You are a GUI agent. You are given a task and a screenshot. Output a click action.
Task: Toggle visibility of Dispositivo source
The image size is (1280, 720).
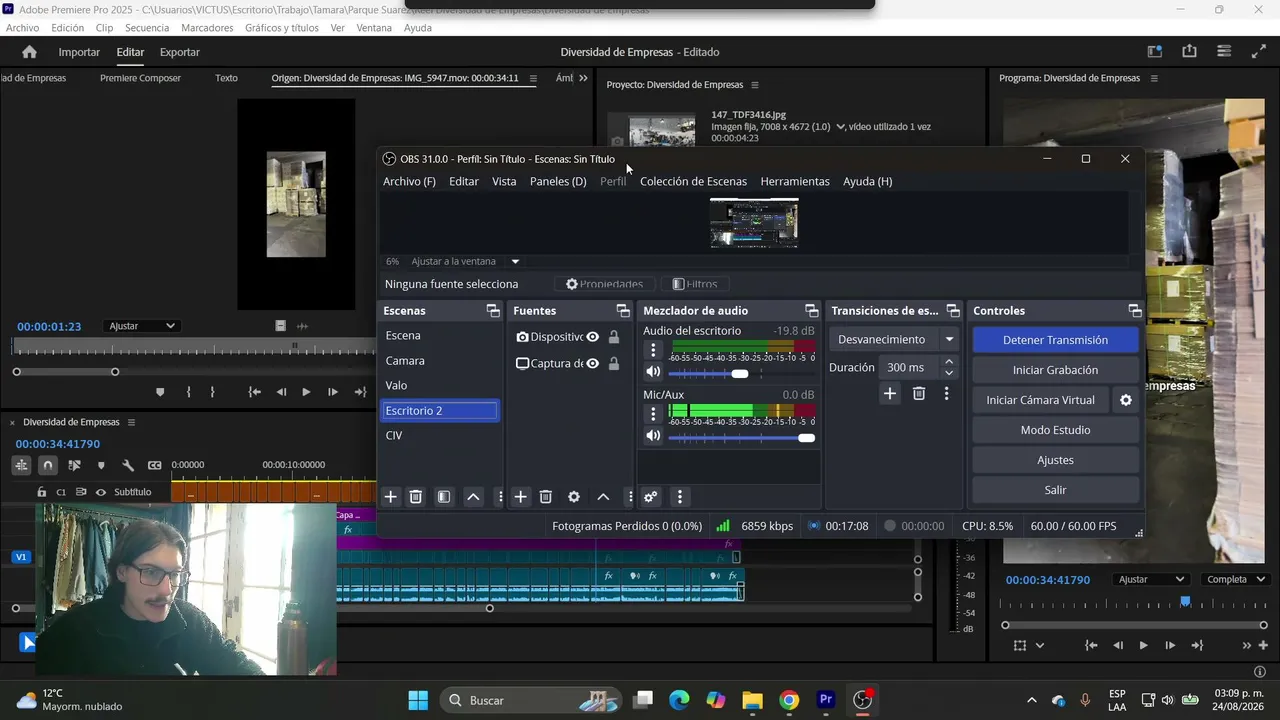pyautogui.click(x=593, y=337)
